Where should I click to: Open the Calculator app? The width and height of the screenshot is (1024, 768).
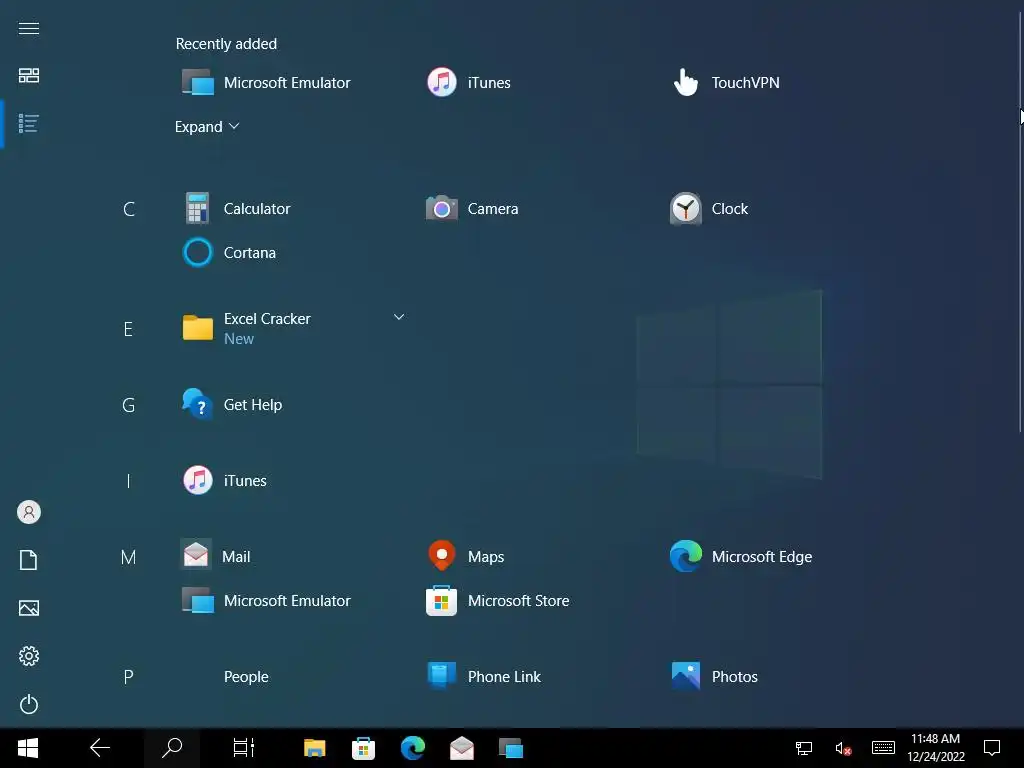236,209
